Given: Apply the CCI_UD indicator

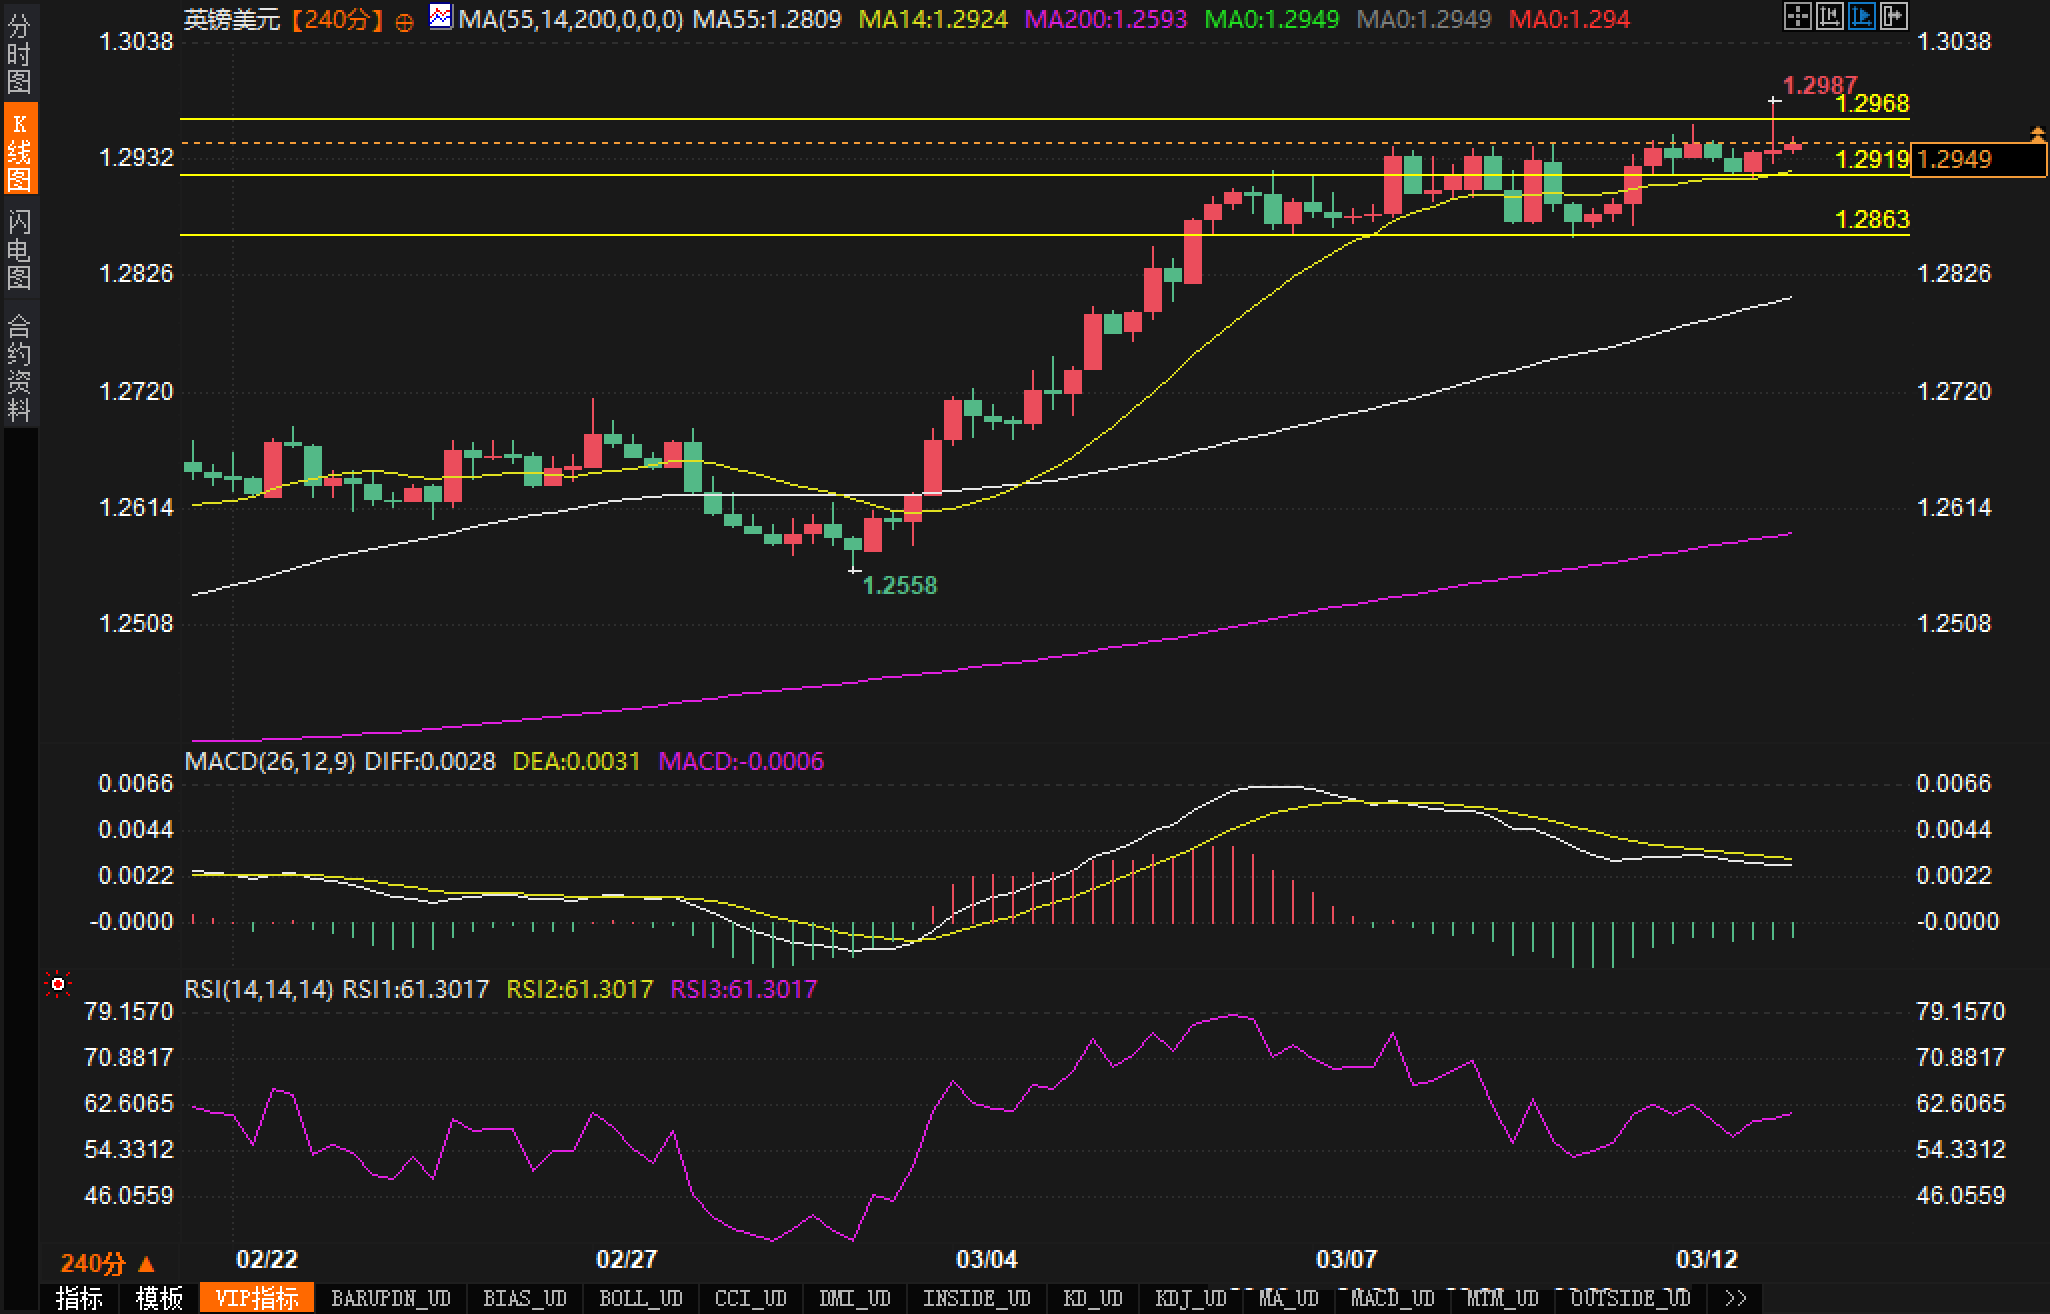Looking at the screenshot, I should 750,1298.
